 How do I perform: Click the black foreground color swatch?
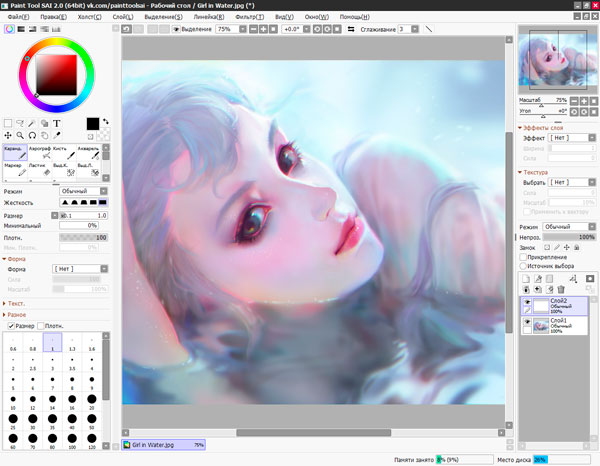pos(92,123)
